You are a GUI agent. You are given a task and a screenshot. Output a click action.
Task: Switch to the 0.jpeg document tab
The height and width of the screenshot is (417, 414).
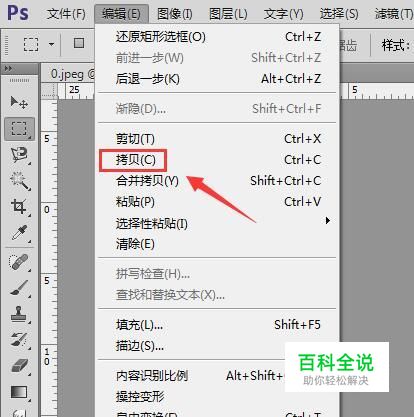point(69,74)
